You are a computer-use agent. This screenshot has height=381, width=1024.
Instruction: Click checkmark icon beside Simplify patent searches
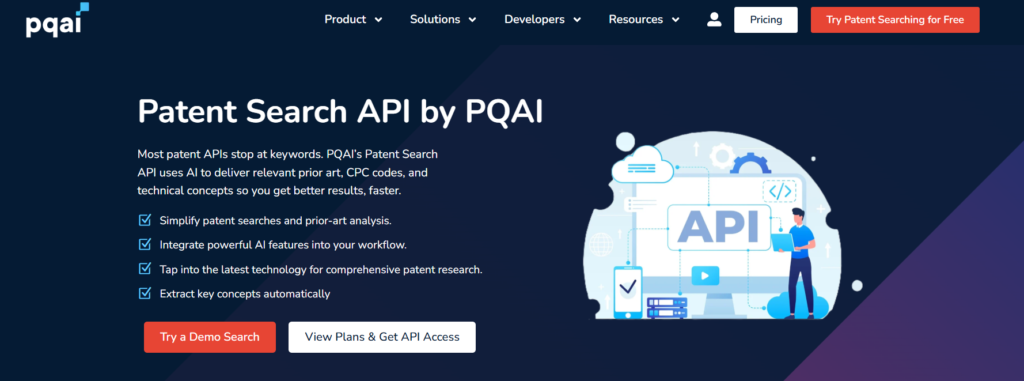pyautogui.click(x=145, y=220)
